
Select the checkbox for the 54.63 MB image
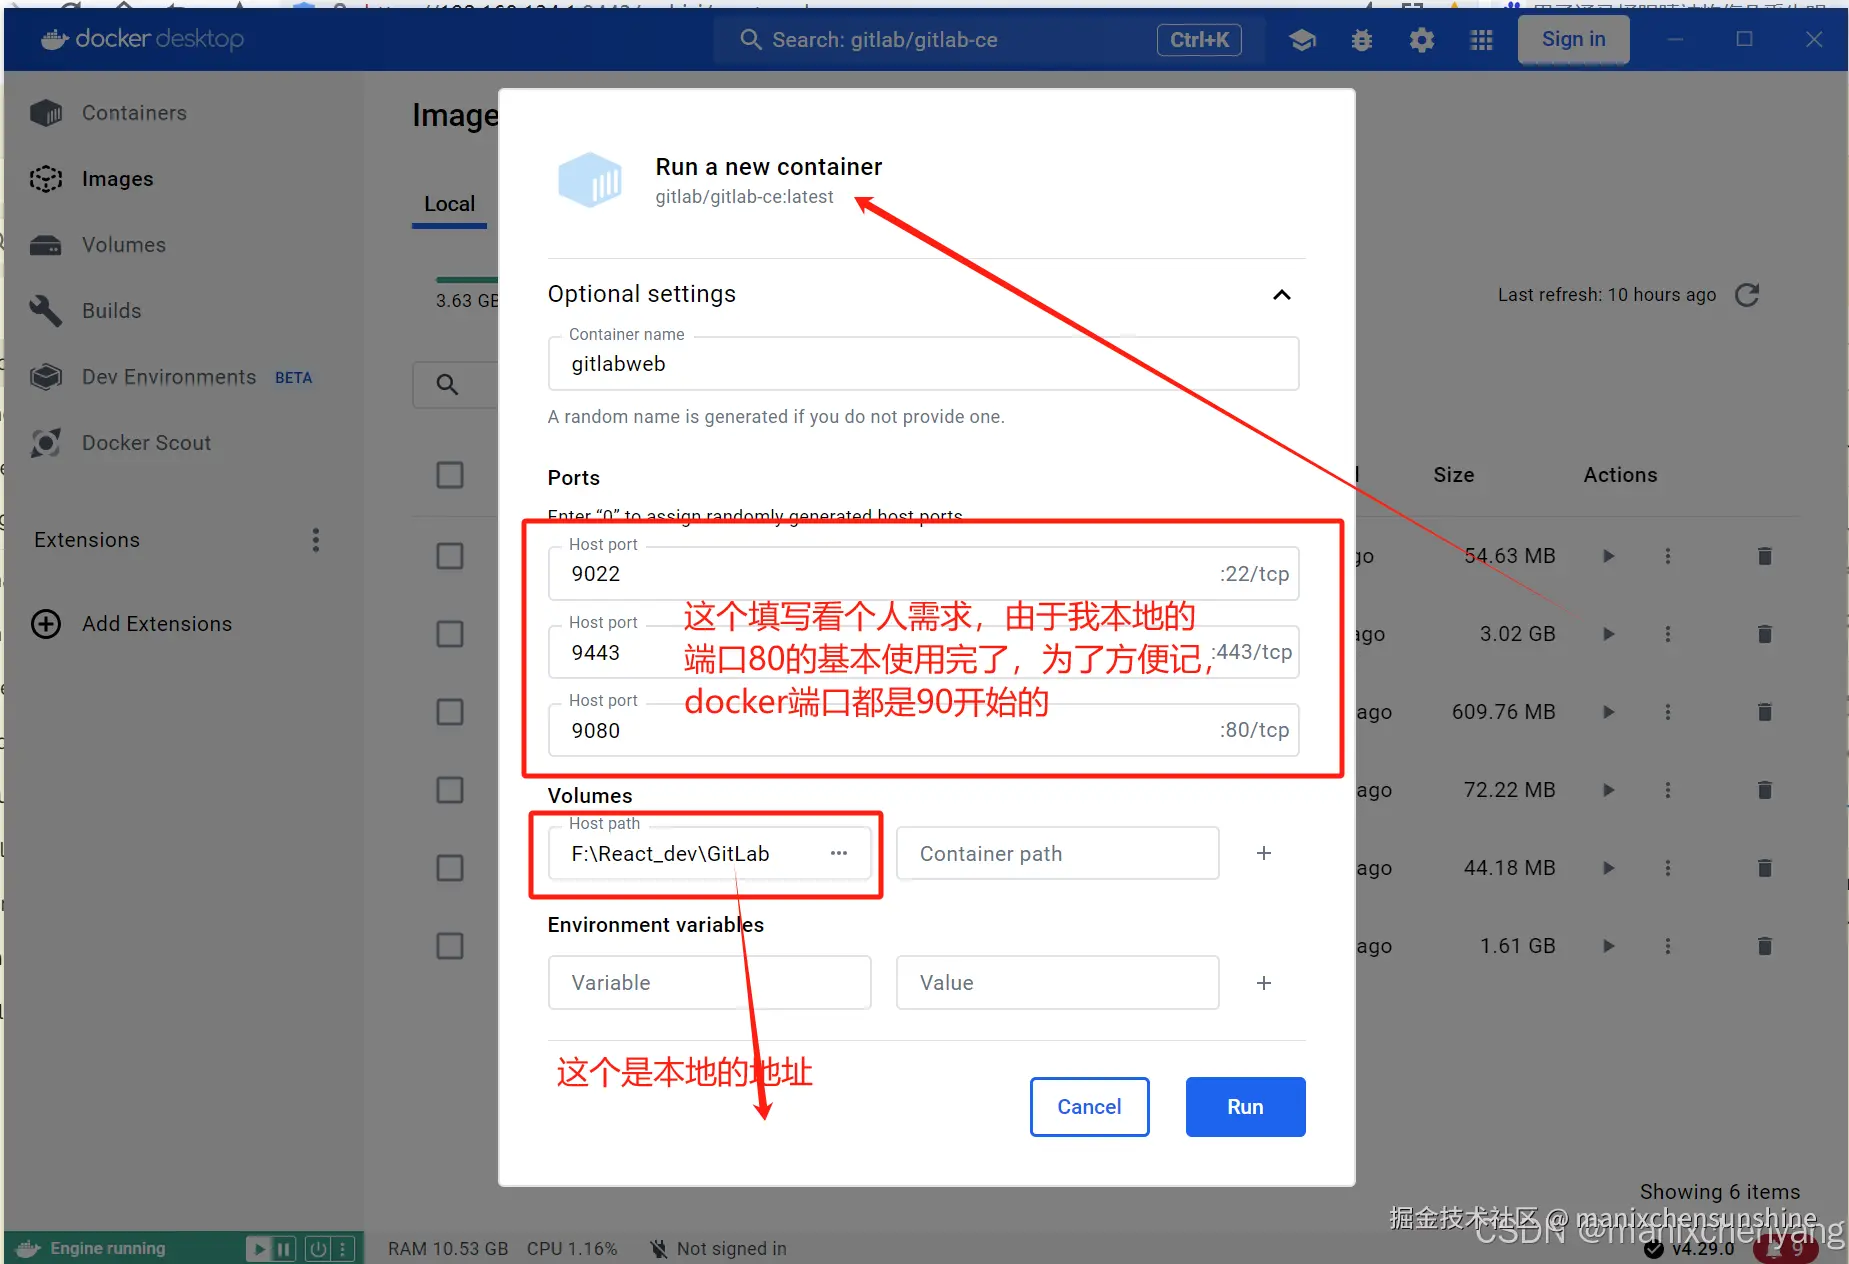coord(450,556)
